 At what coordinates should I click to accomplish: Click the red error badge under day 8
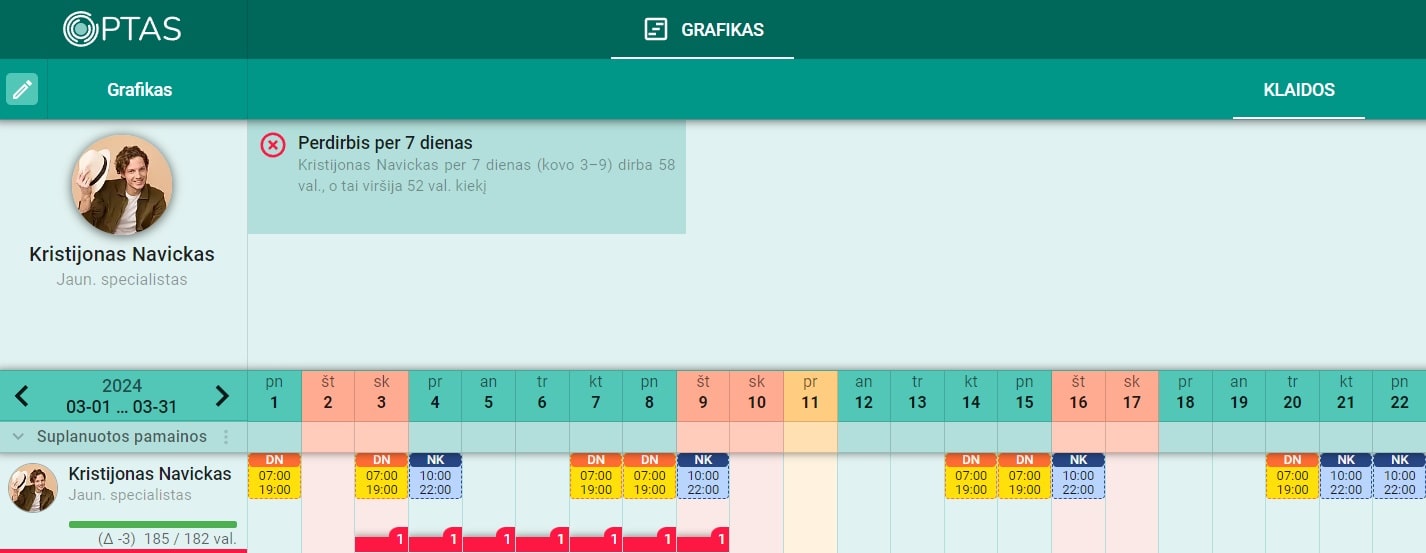click(650, 540)
